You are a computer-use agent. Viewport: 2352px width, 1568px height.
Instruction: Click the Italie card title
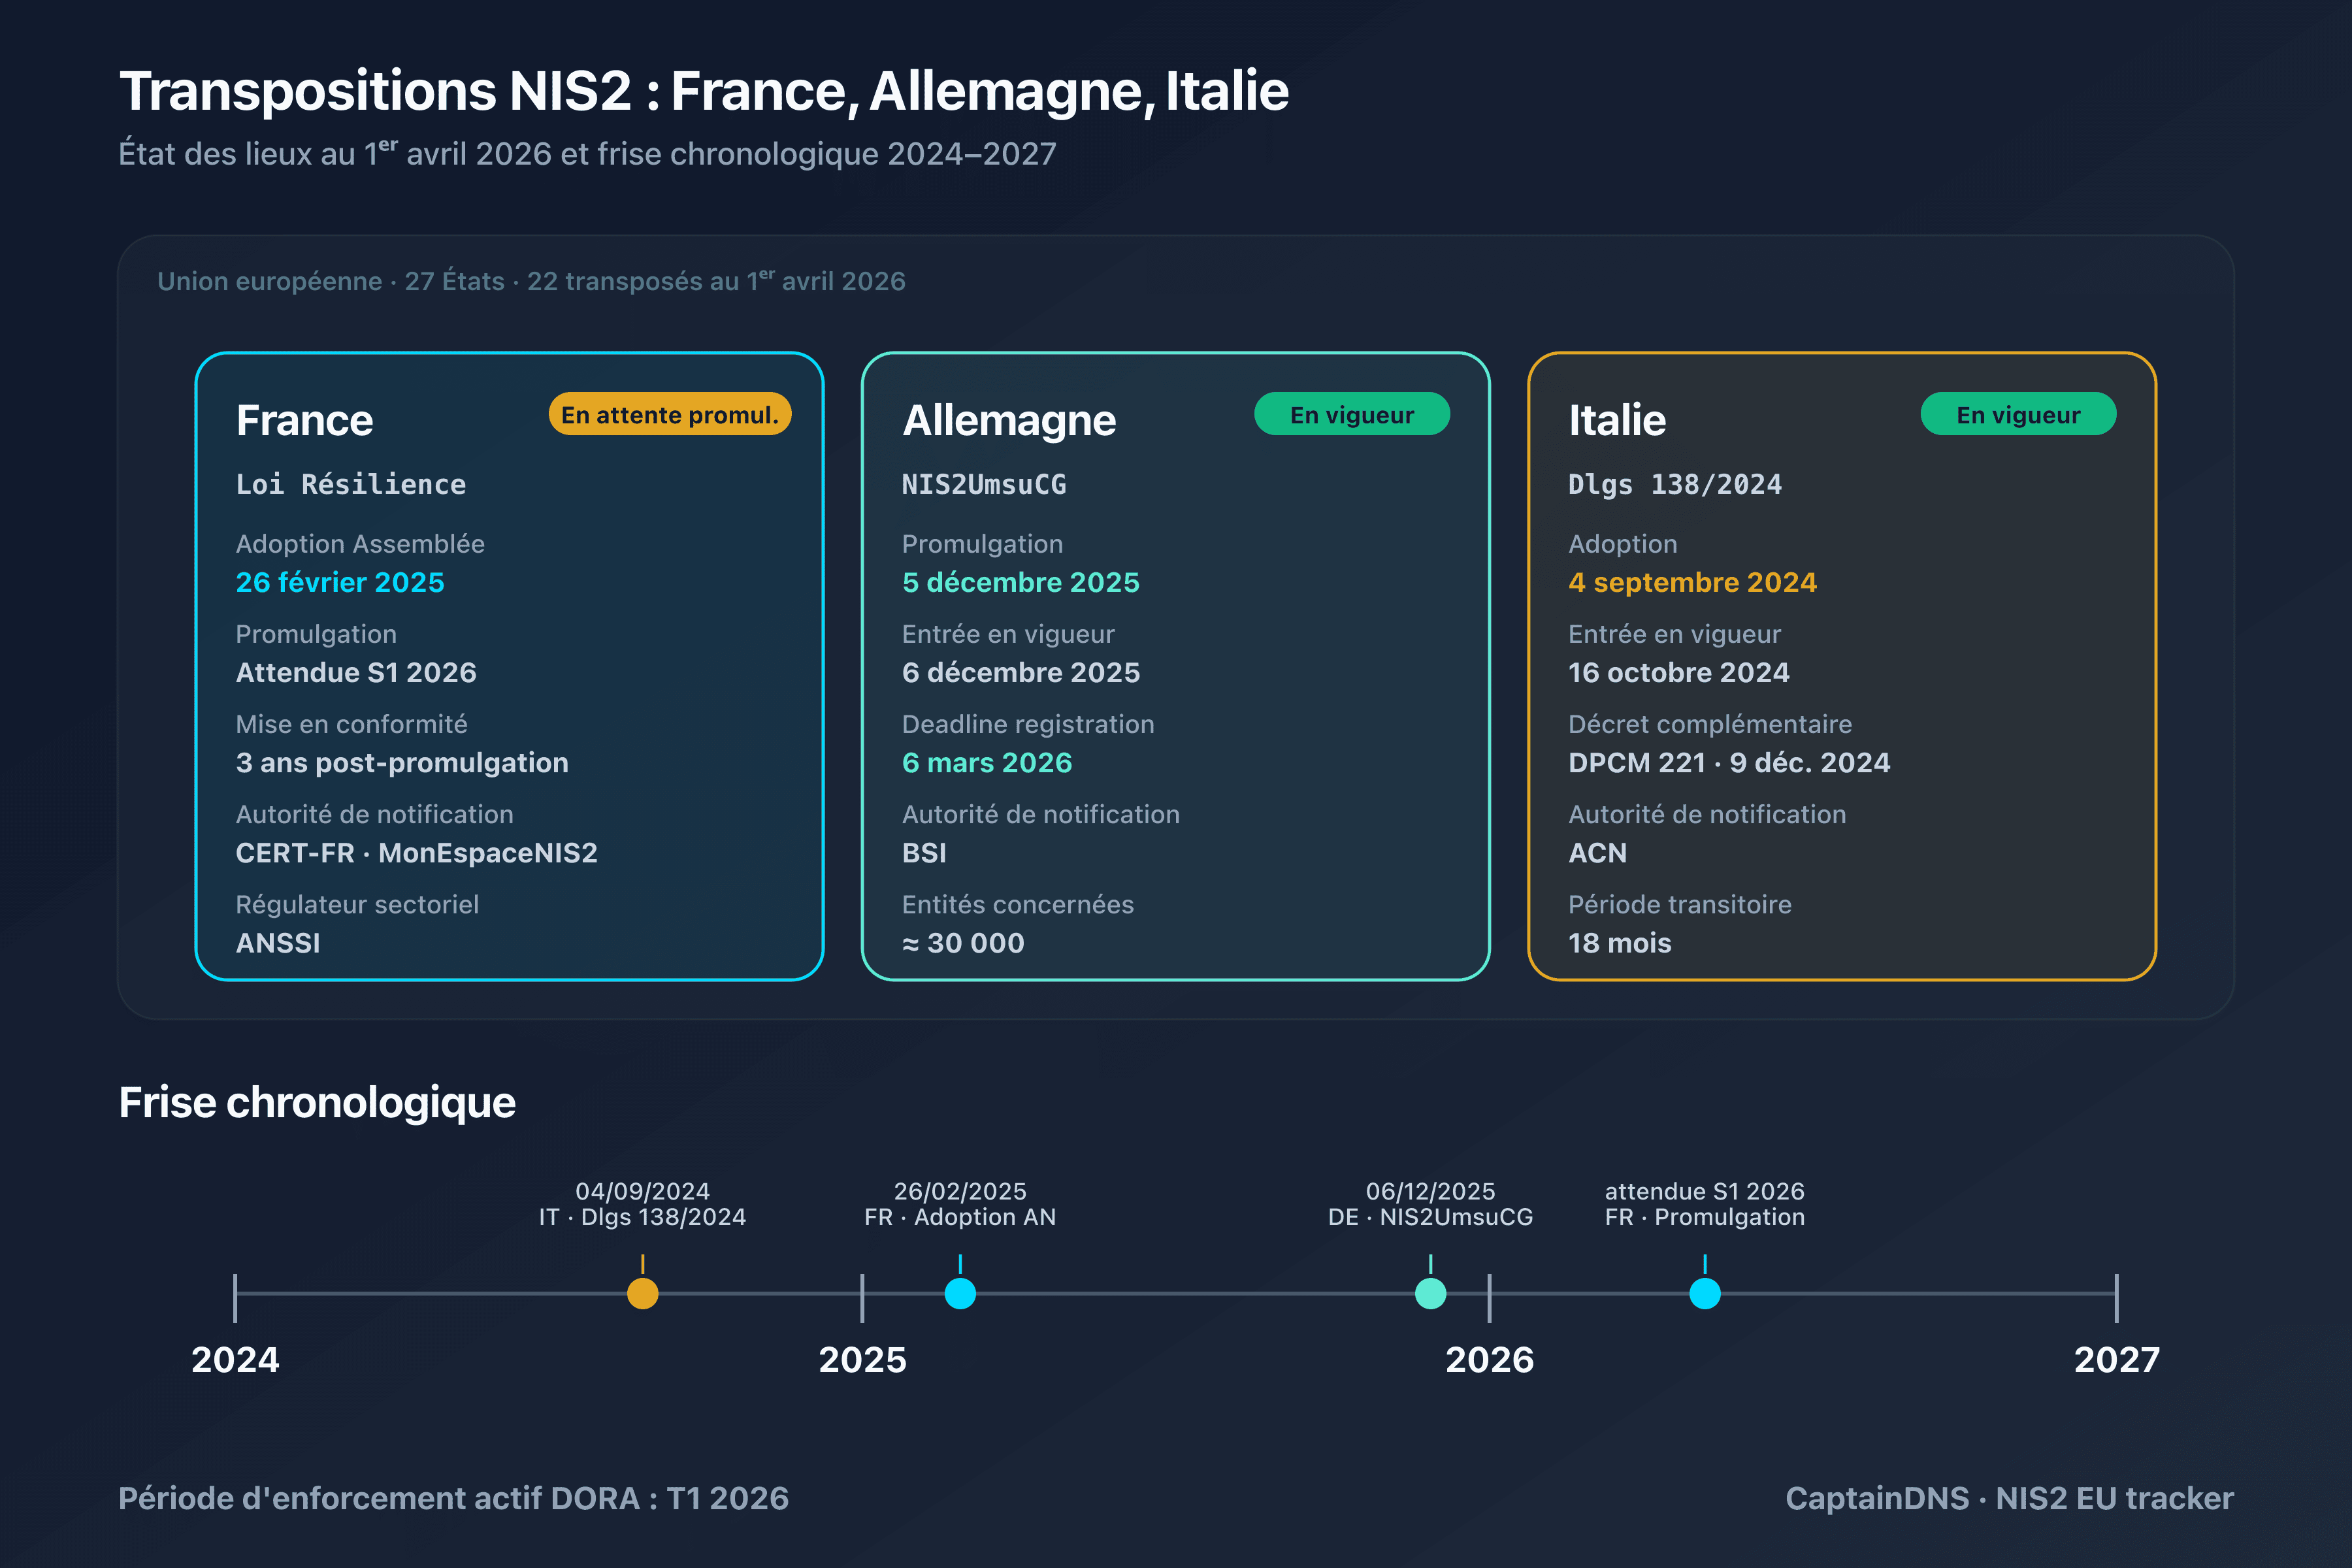(1617, 420)
